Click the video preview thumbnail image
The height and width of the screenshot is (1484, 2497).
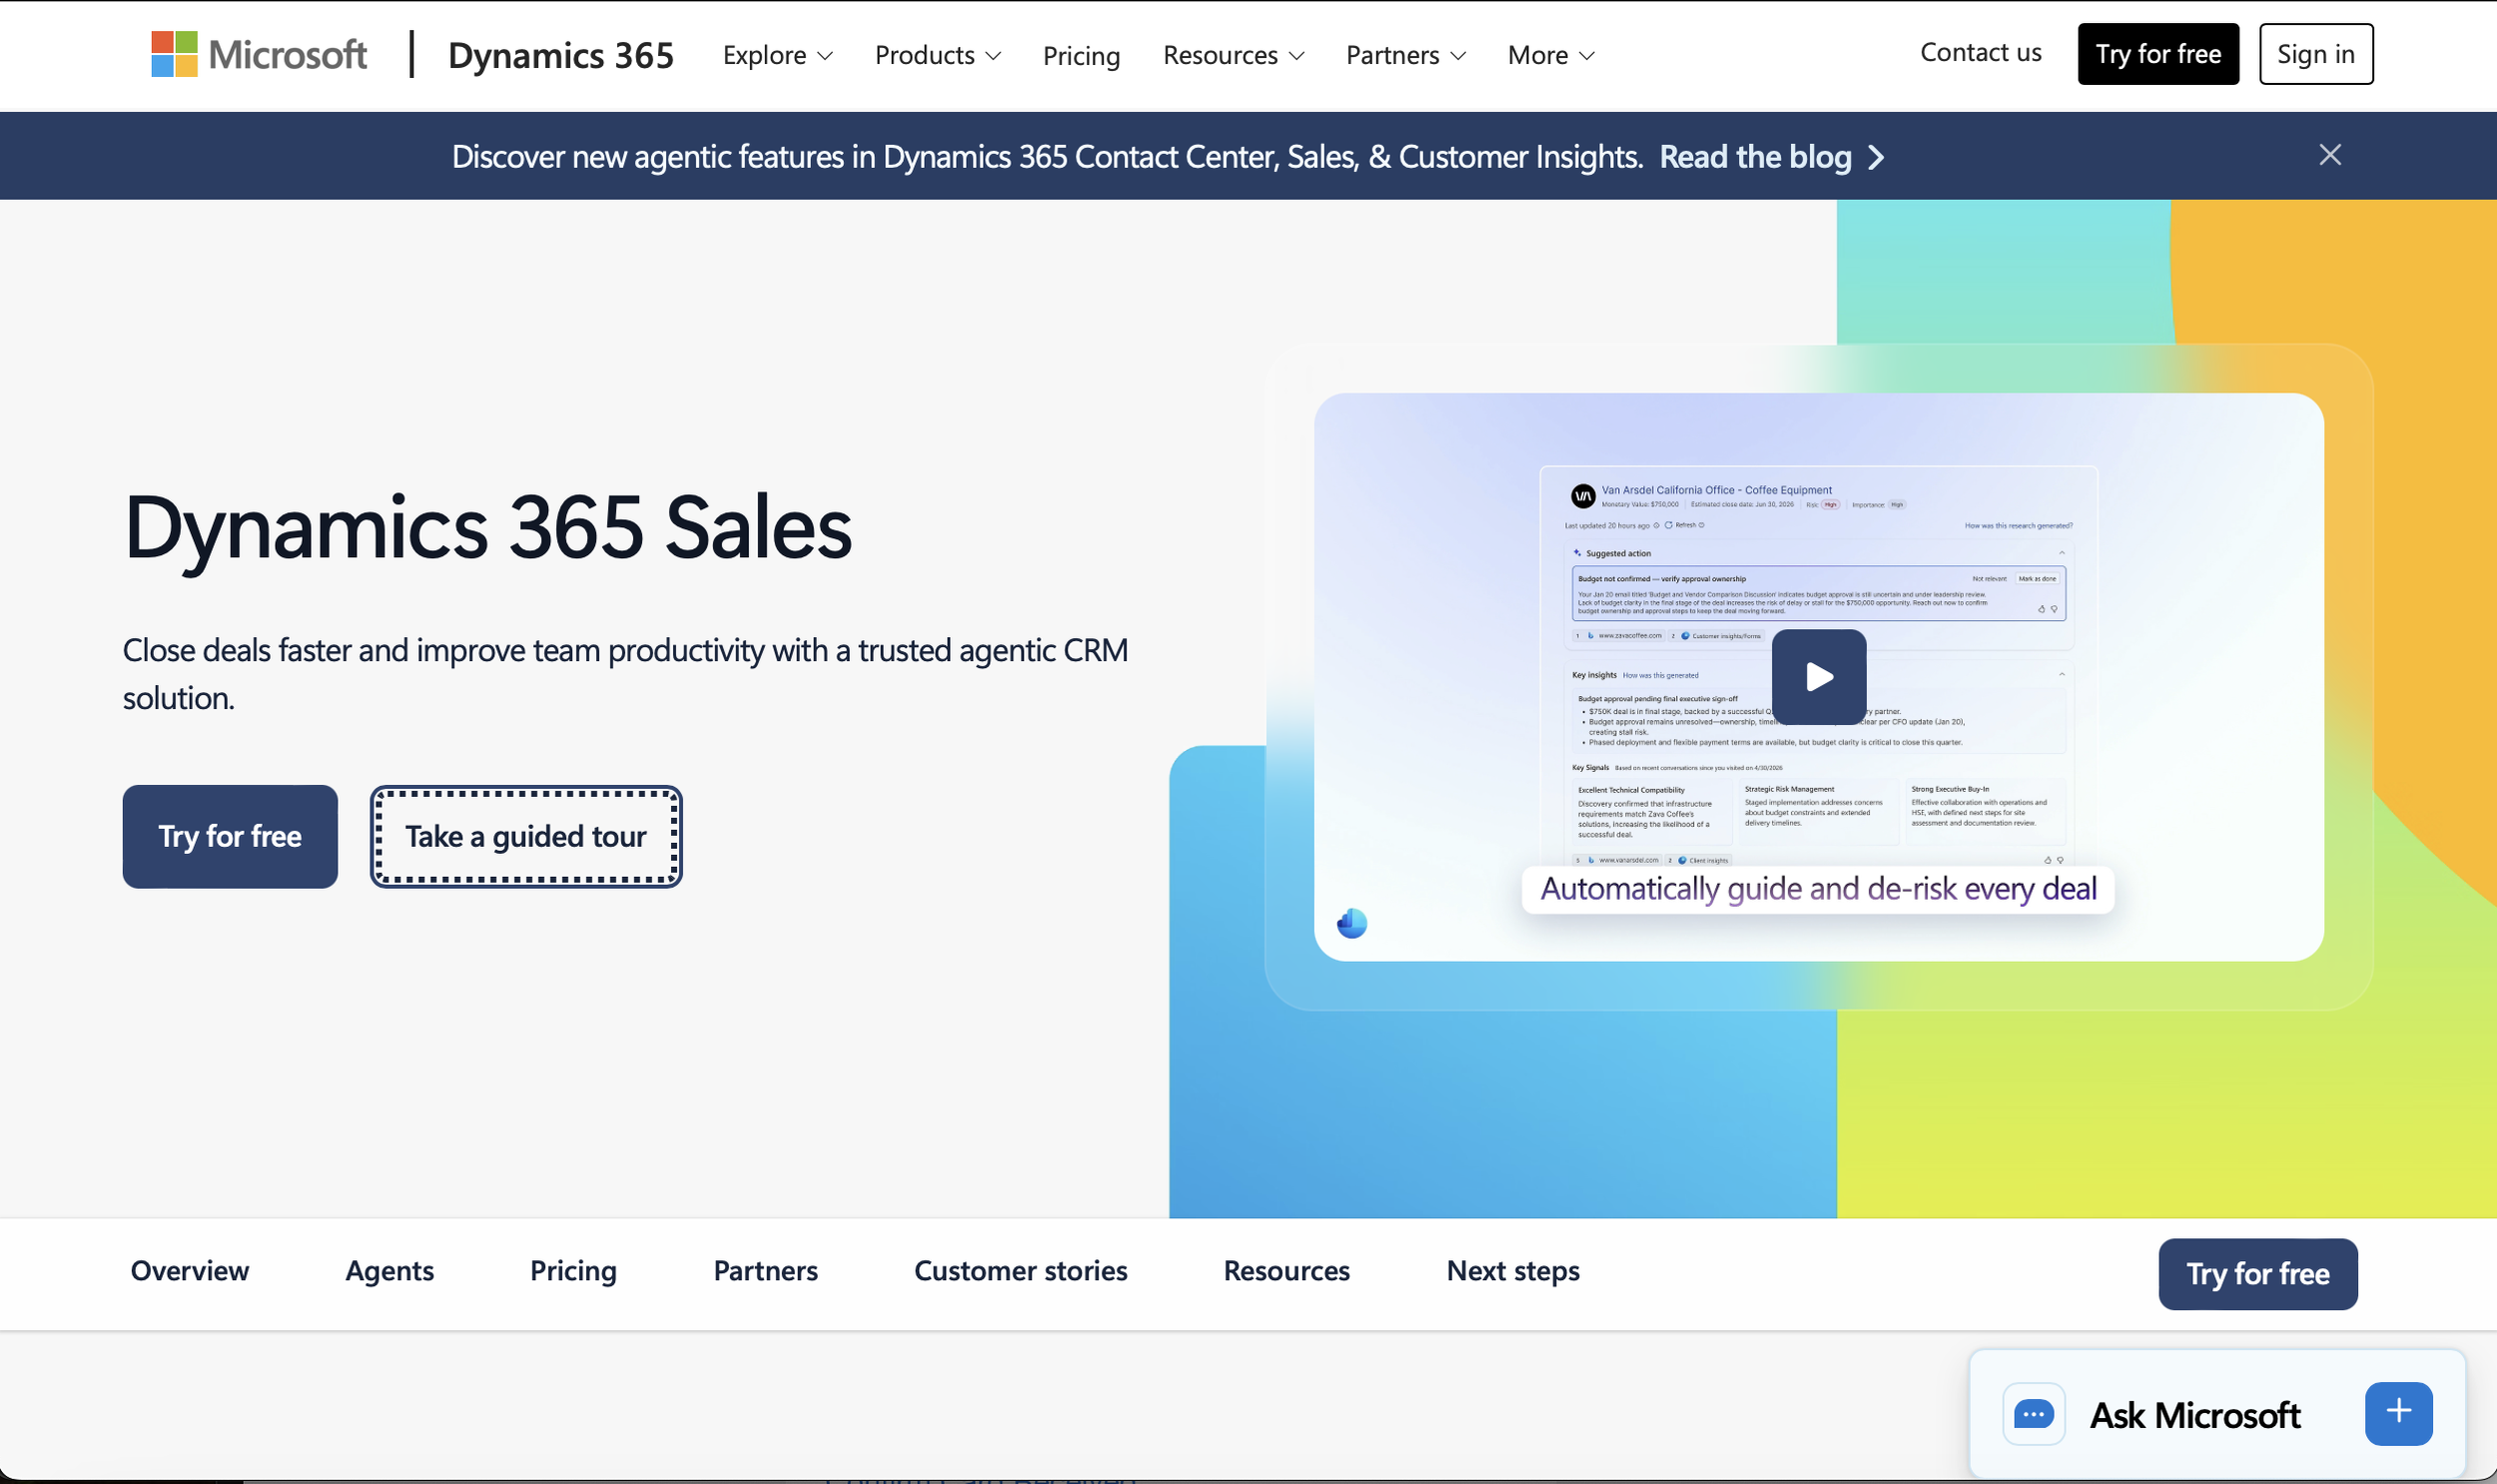(x=1818, y=677)
